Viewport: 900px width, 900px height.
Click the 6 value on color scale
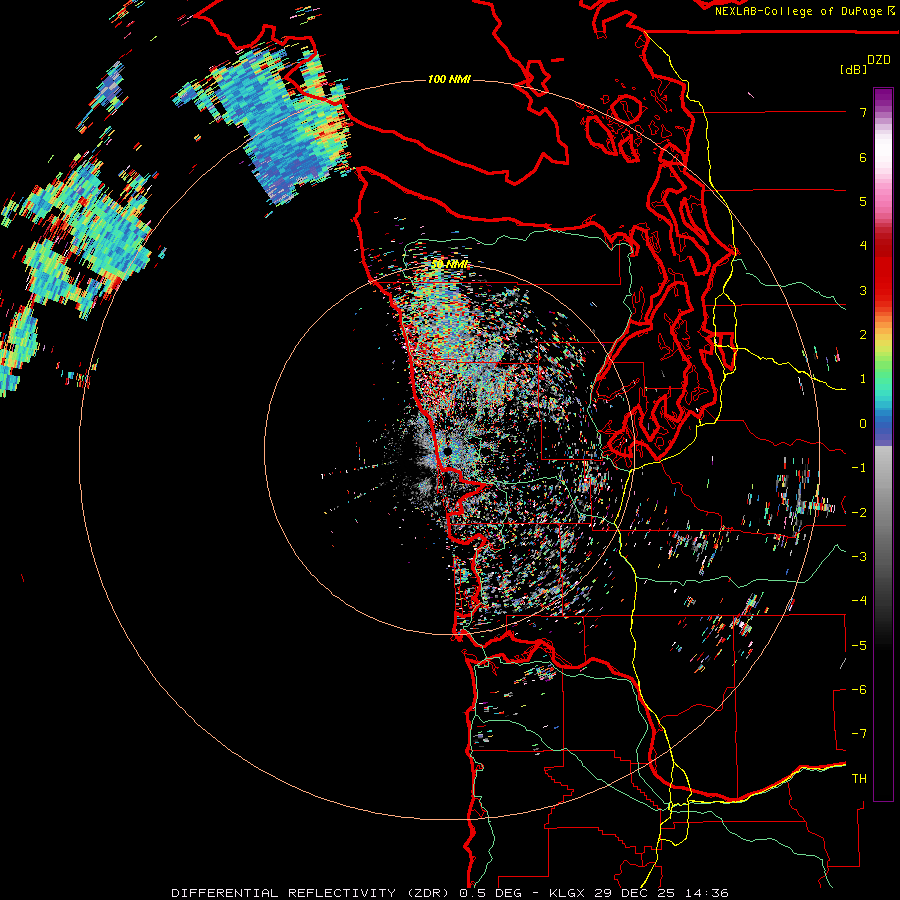pyautogui.click(x=863, y=157)
